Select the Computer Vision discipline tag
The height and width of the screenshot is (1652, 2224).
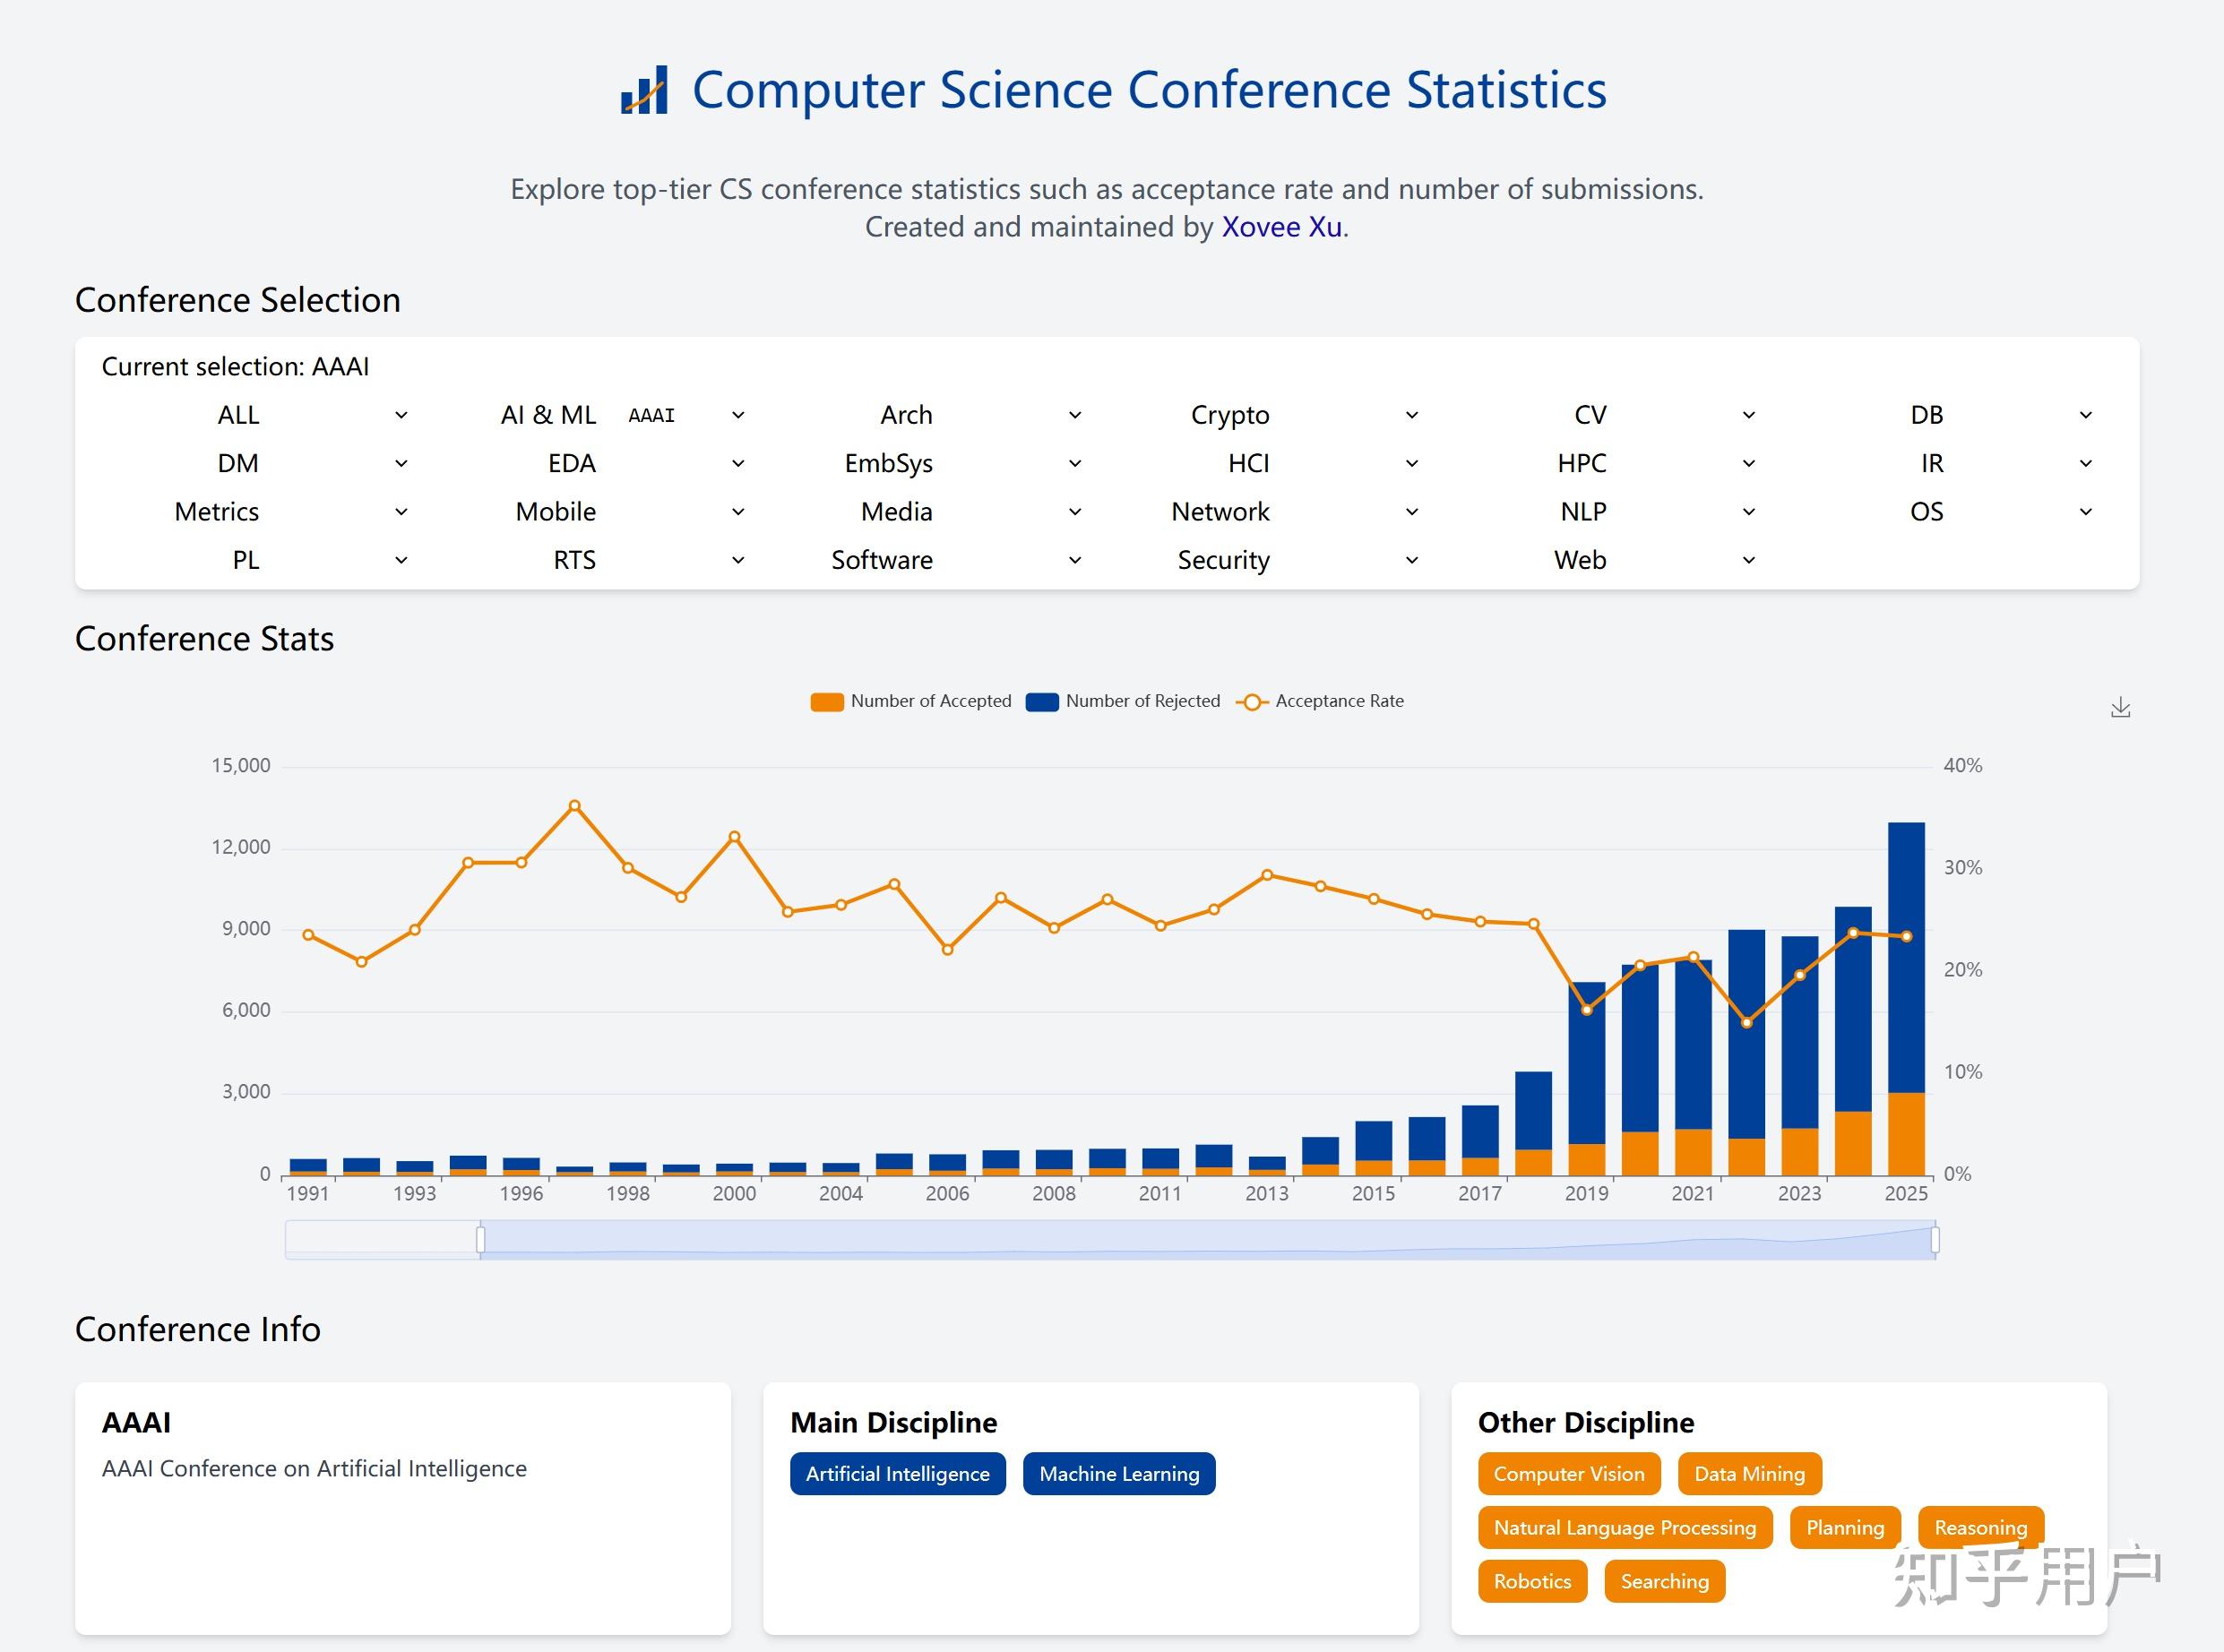click(x=1568, y=1474)
